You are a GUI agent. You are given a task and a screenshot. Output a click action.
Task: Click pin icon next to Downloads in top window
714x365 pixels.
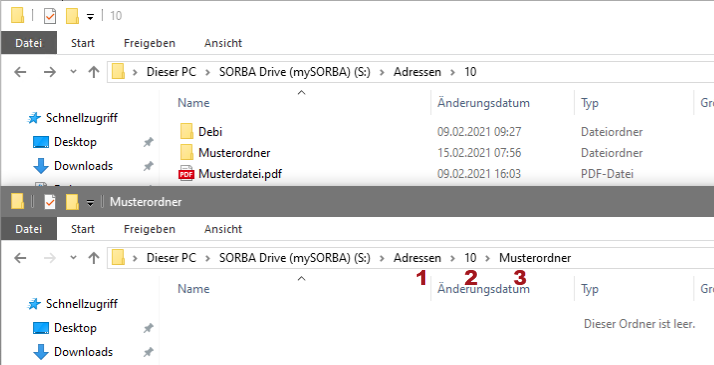coord(148,166)
